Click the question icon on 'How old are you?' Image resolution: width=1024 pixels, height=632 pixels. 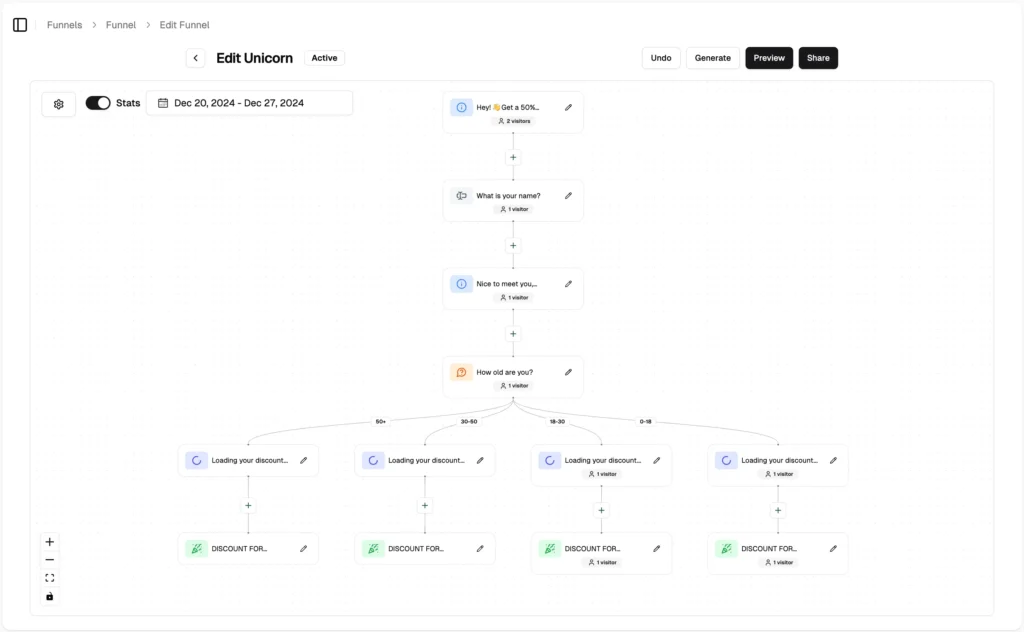pyautogui.click(x=461, y=372)
